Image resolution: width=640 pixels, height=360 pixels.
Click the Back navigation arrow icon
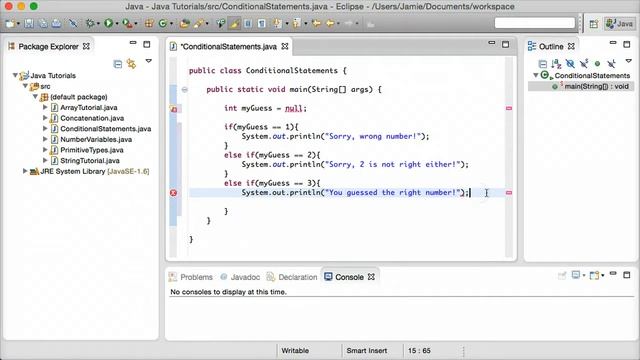click(x=330, y=24)
